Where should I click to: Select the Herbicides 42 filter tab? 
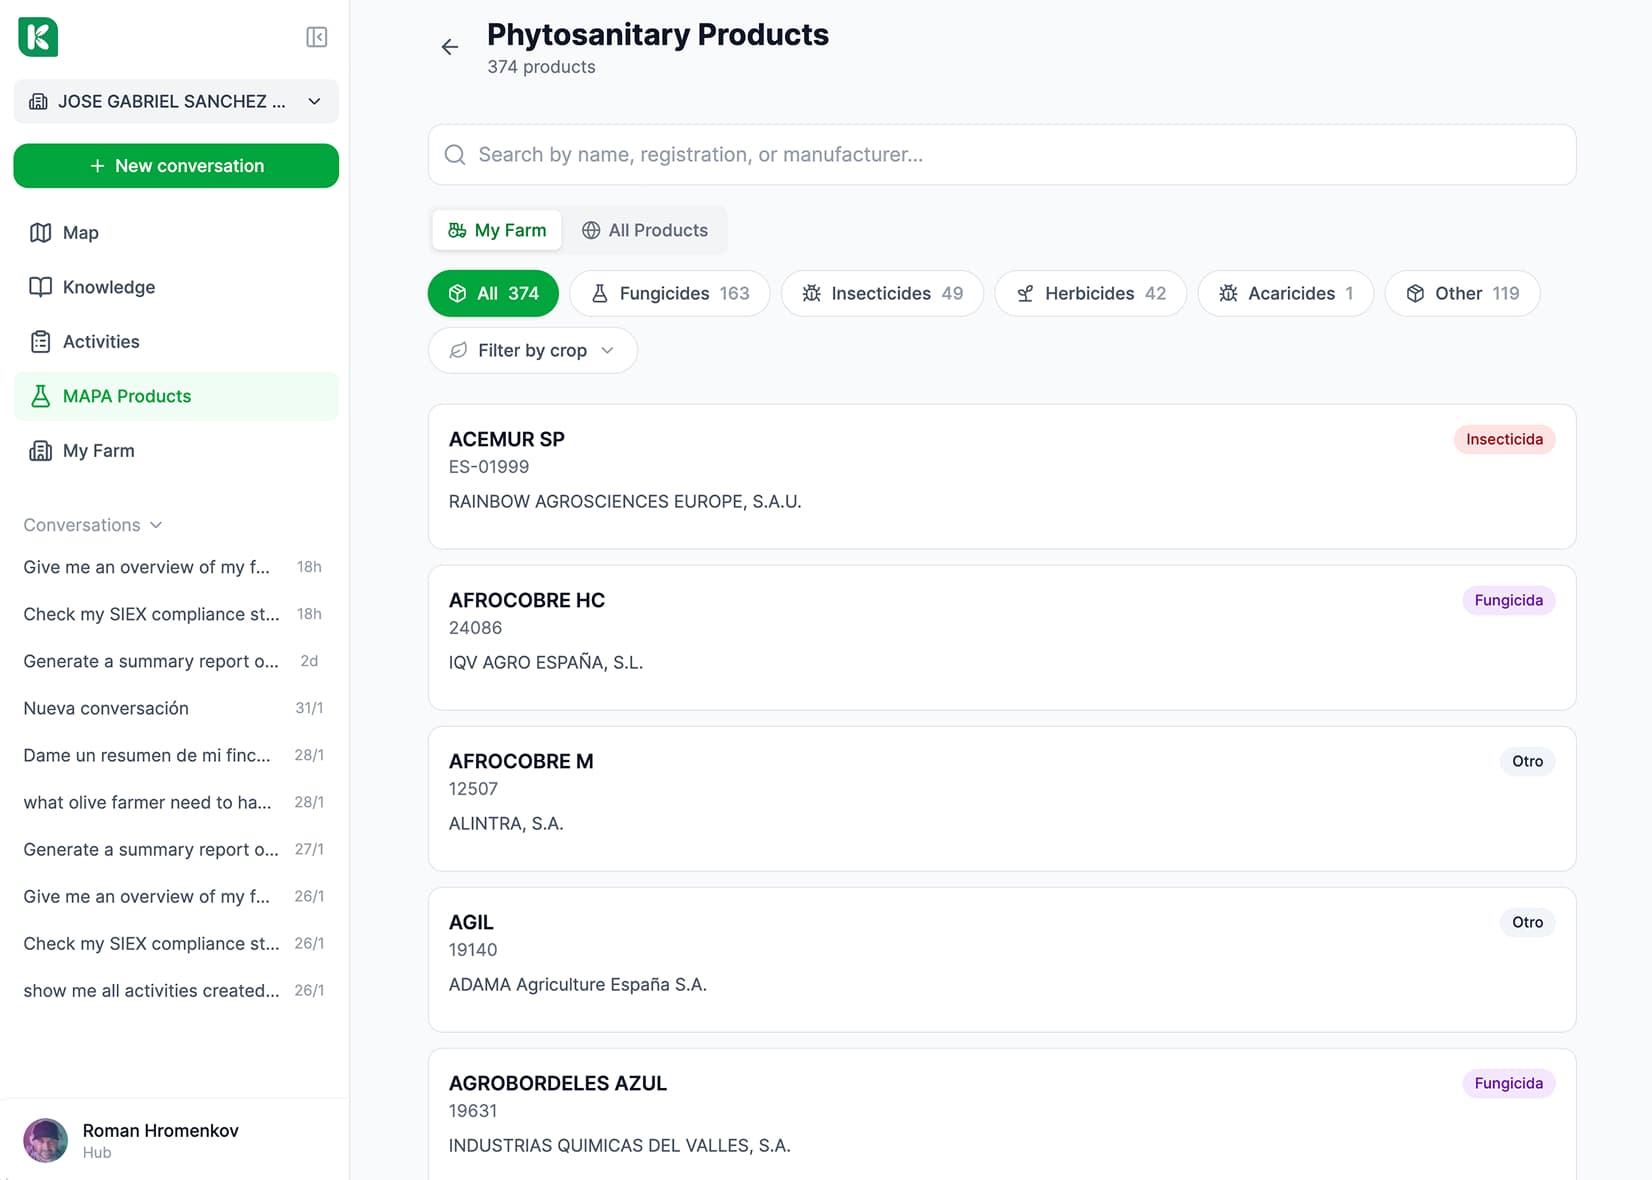point(1089,293)
